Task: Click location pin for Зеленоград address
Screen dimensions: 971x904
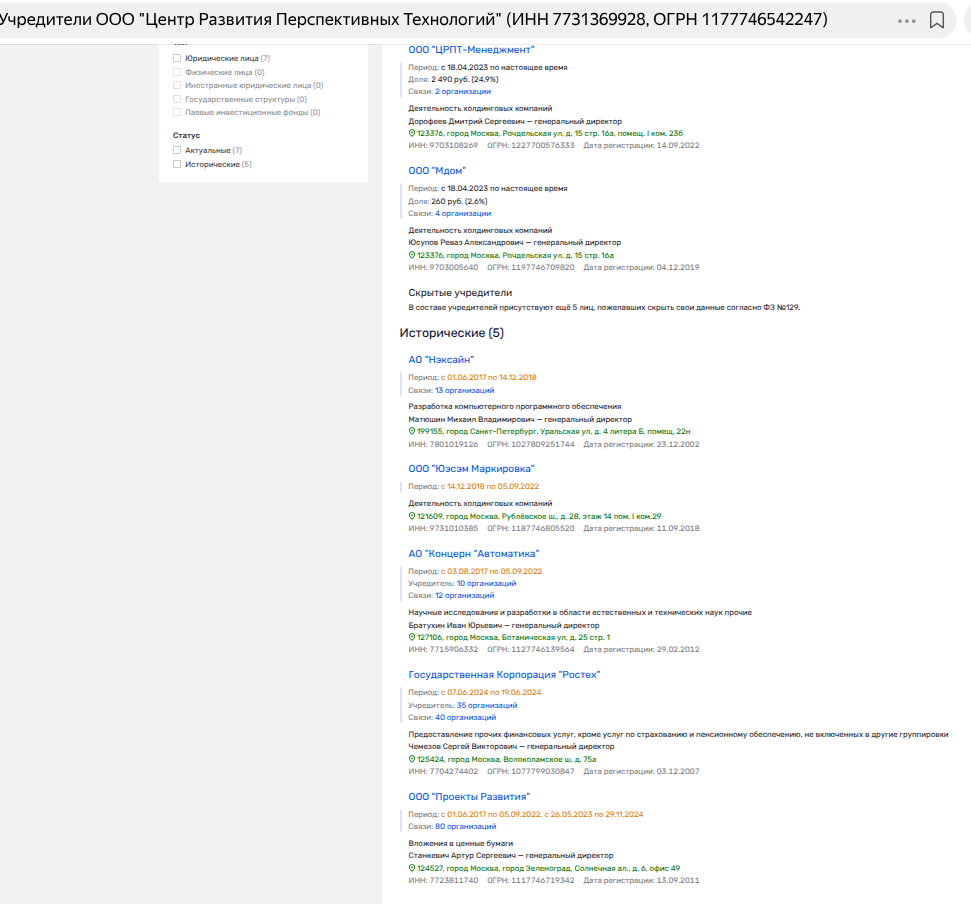Action: (412, 868)
